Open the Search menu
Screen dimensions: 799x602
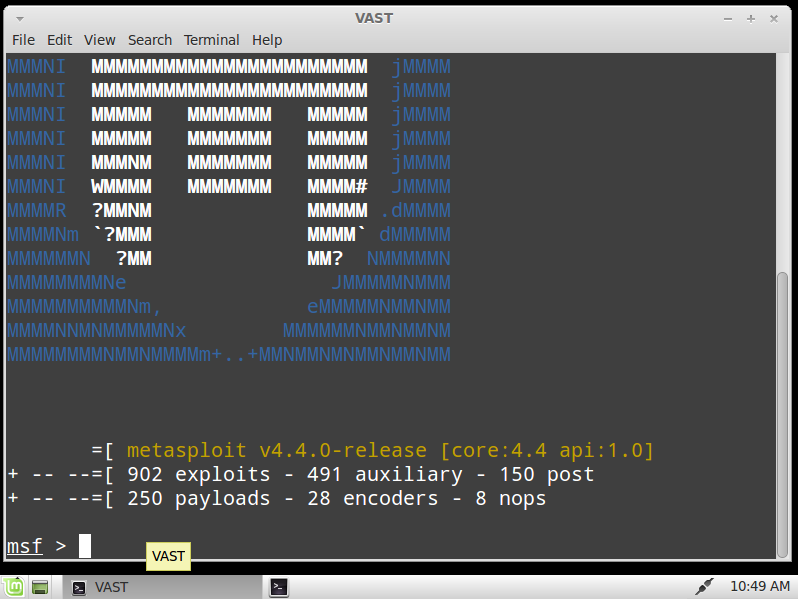(x=150, y=40)
